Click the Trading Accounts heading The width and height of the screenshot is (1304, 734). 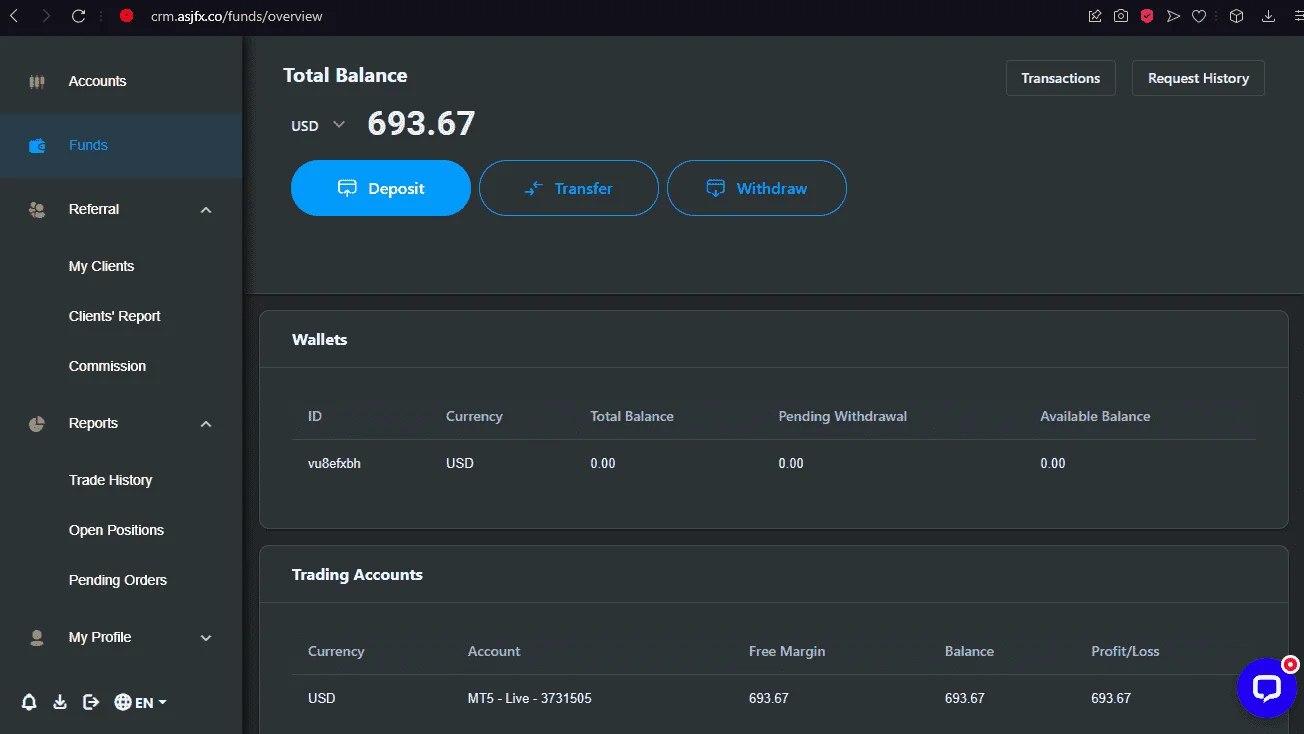pos(357,575)
